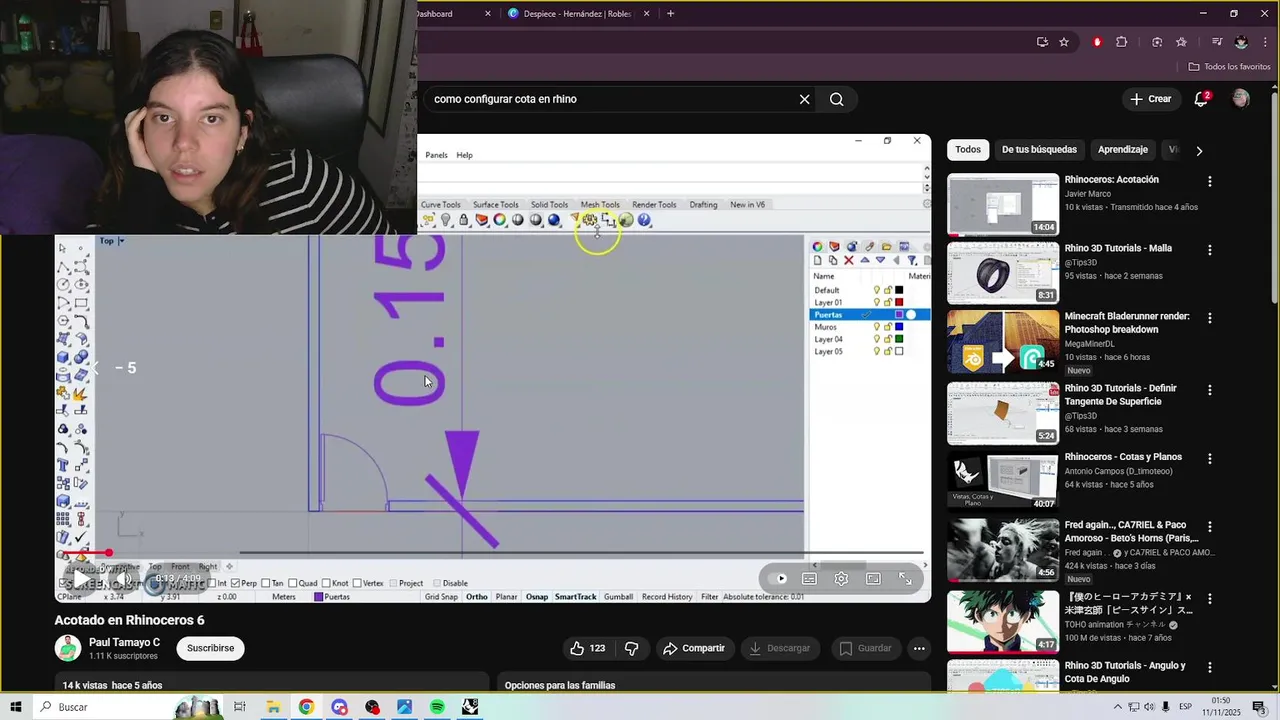Toggle Muros layer visibility bulb
Screen dimensions: 1280x720
tap(877, 327)
